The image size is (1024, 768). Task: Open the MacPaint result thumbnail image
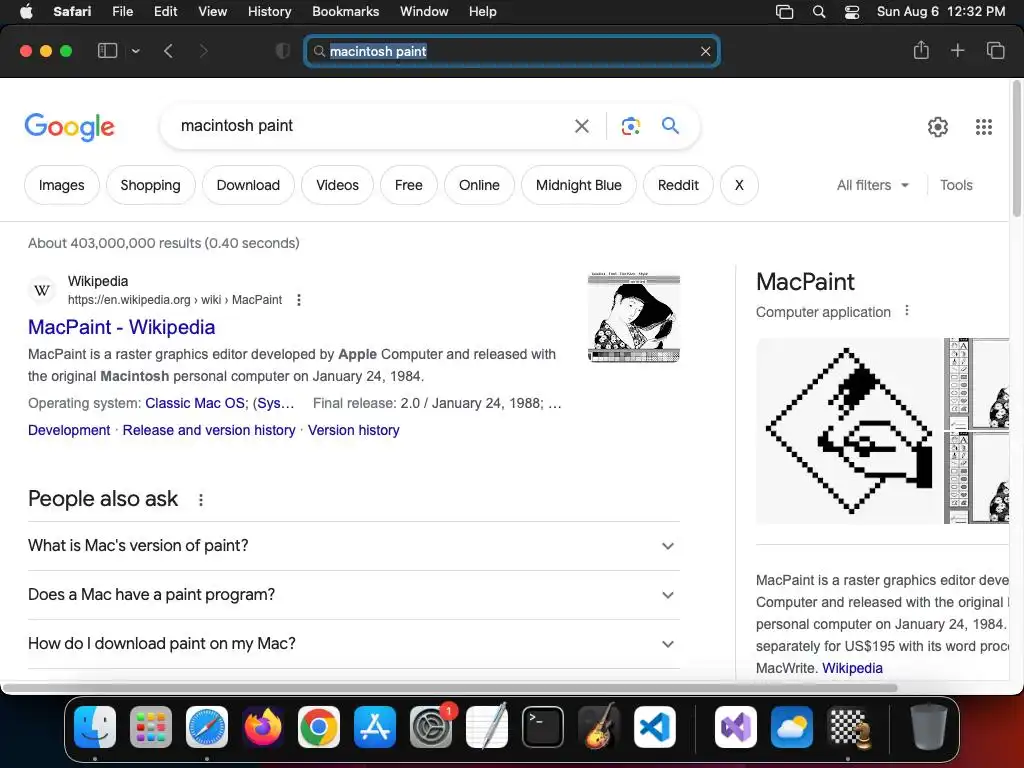(x=634, y=317)
